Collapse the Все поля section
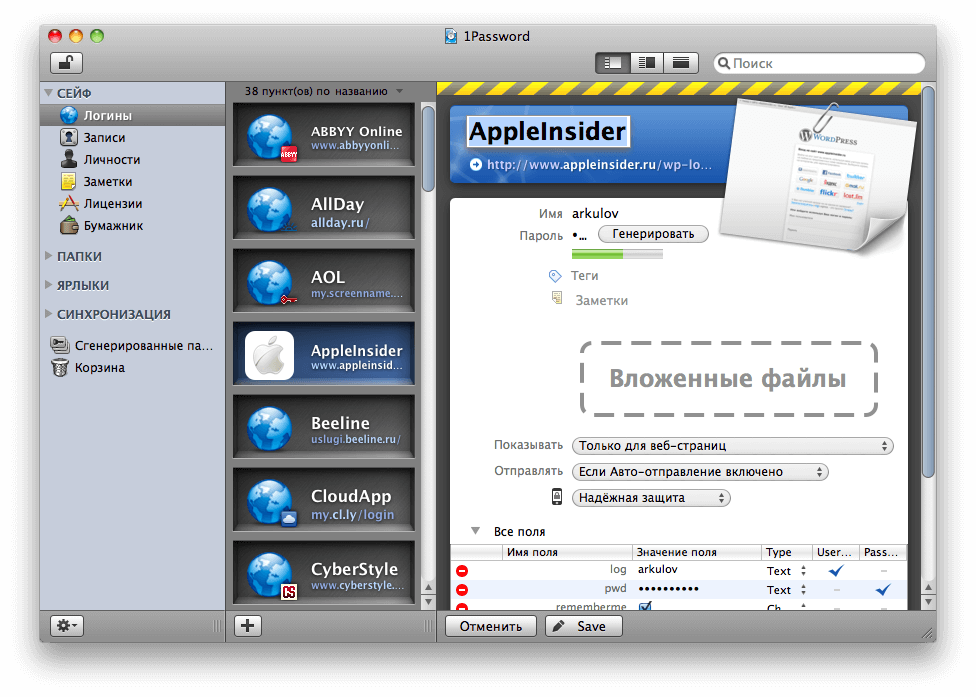 476,531
